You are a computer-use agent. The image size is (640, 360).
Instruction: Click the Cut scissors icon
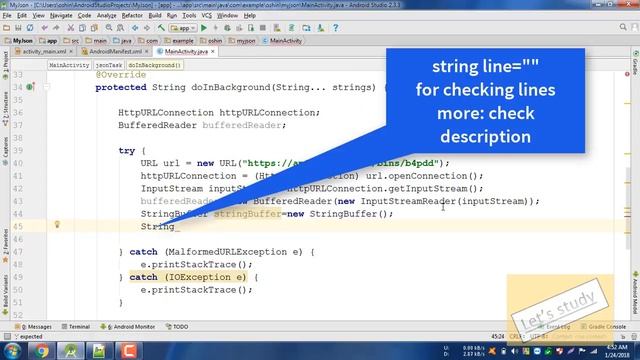pyautogui.click(x=71, y=28)
